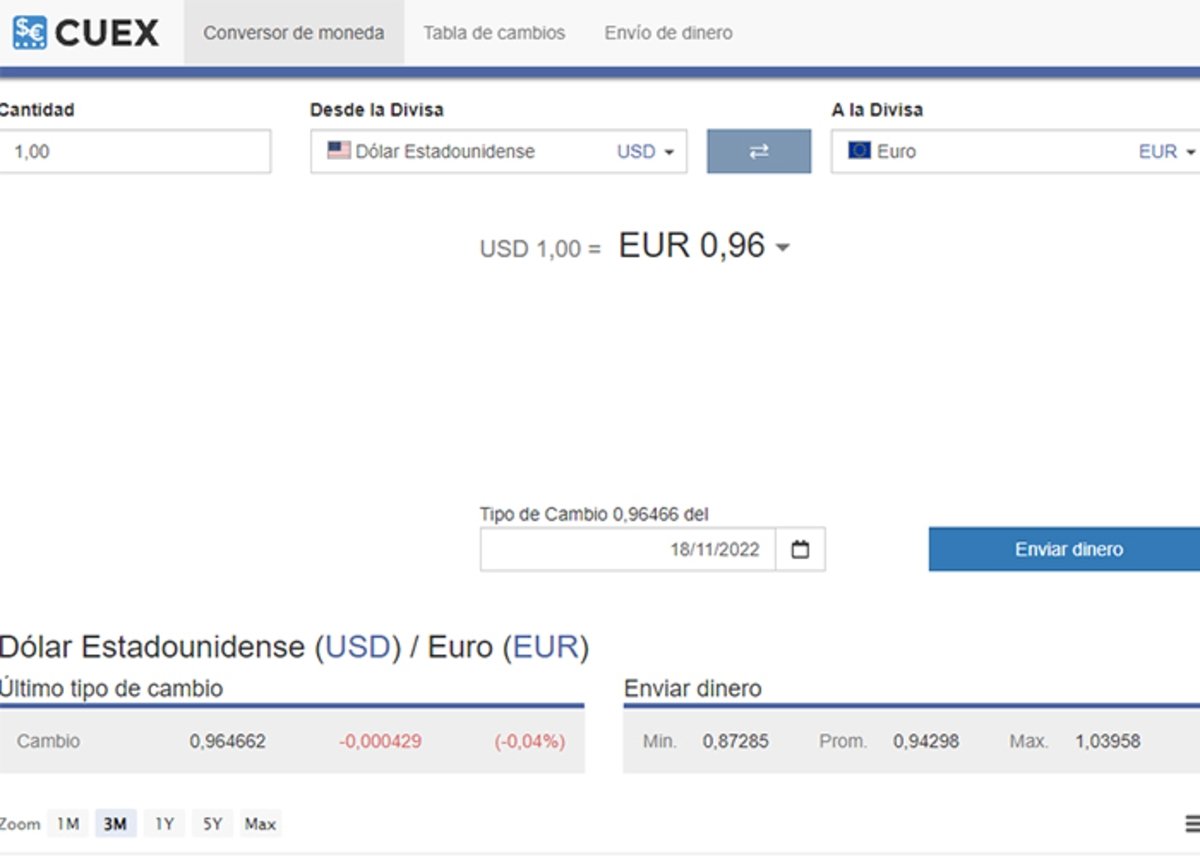Viewport: 1200px width, 857px height.
Task: Click the USD link in the pair heading
Action: [357, 647]
